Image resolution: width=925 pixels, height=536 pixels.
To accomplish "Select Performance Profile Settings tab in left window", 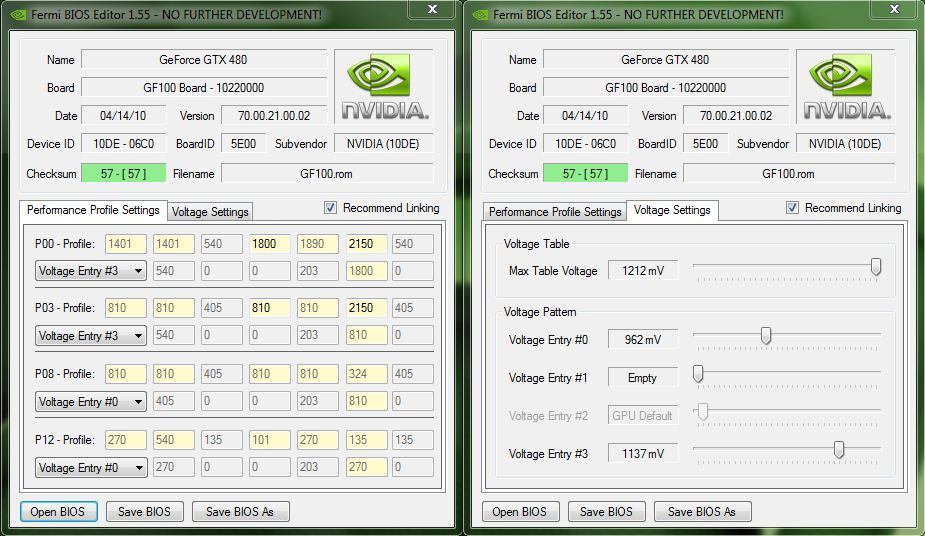I will (x=93, y=210).
